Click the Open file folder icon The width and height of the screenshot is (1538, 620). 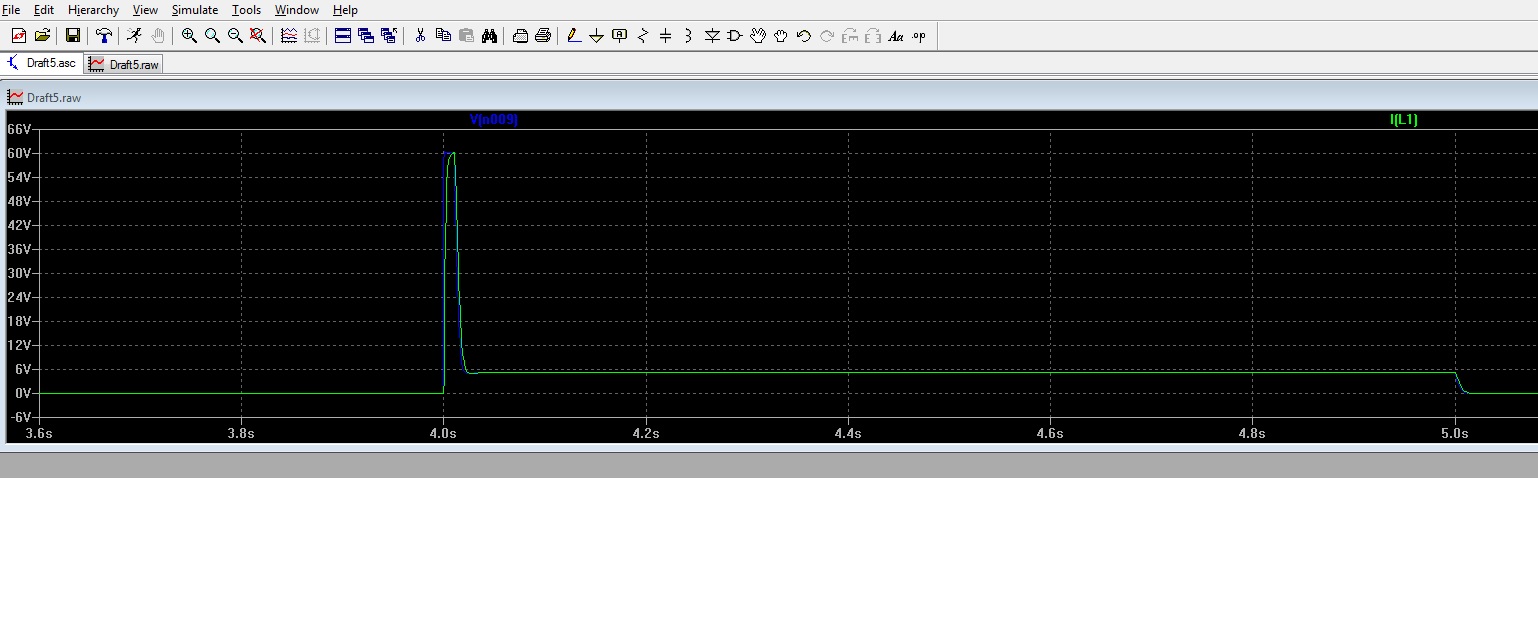pos(42,36)
